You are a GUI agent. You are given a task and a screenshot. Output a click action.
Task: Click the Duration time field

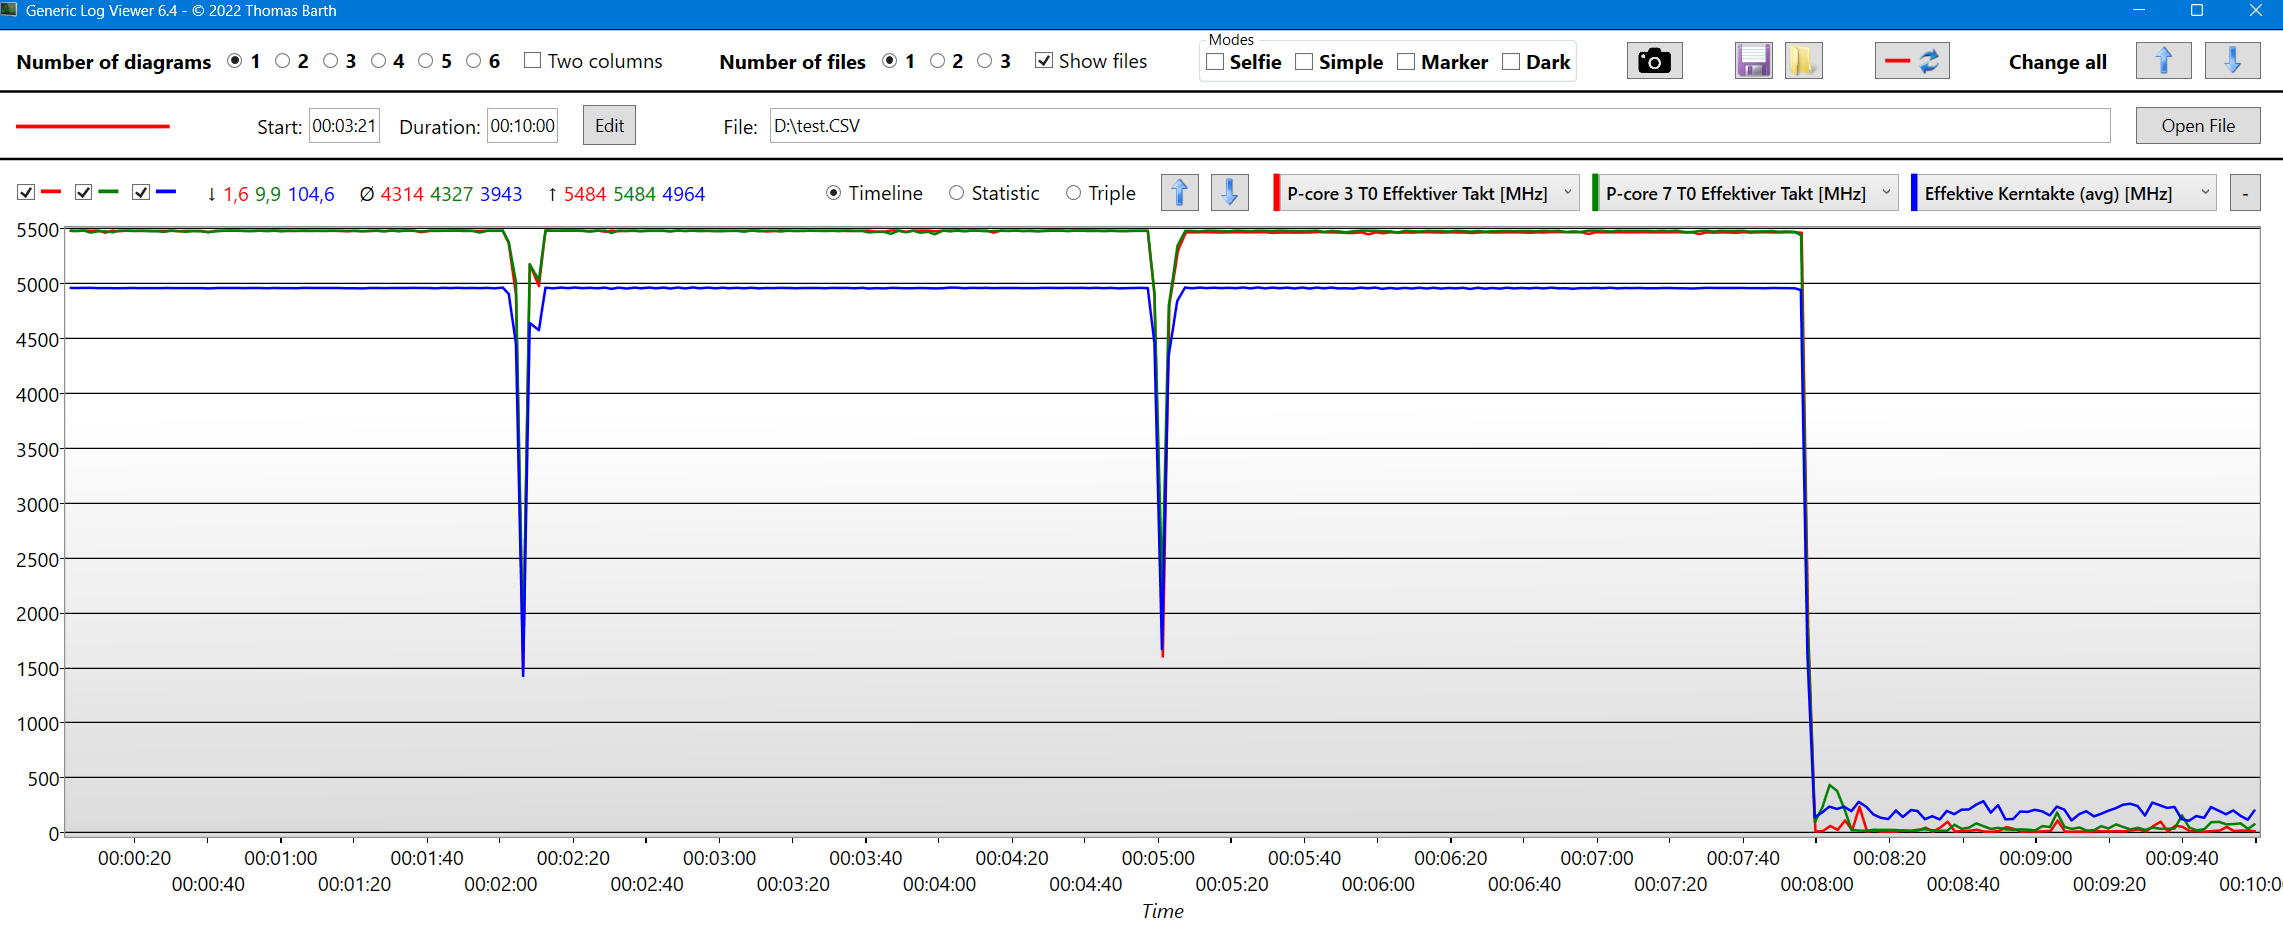click(522, 126)
